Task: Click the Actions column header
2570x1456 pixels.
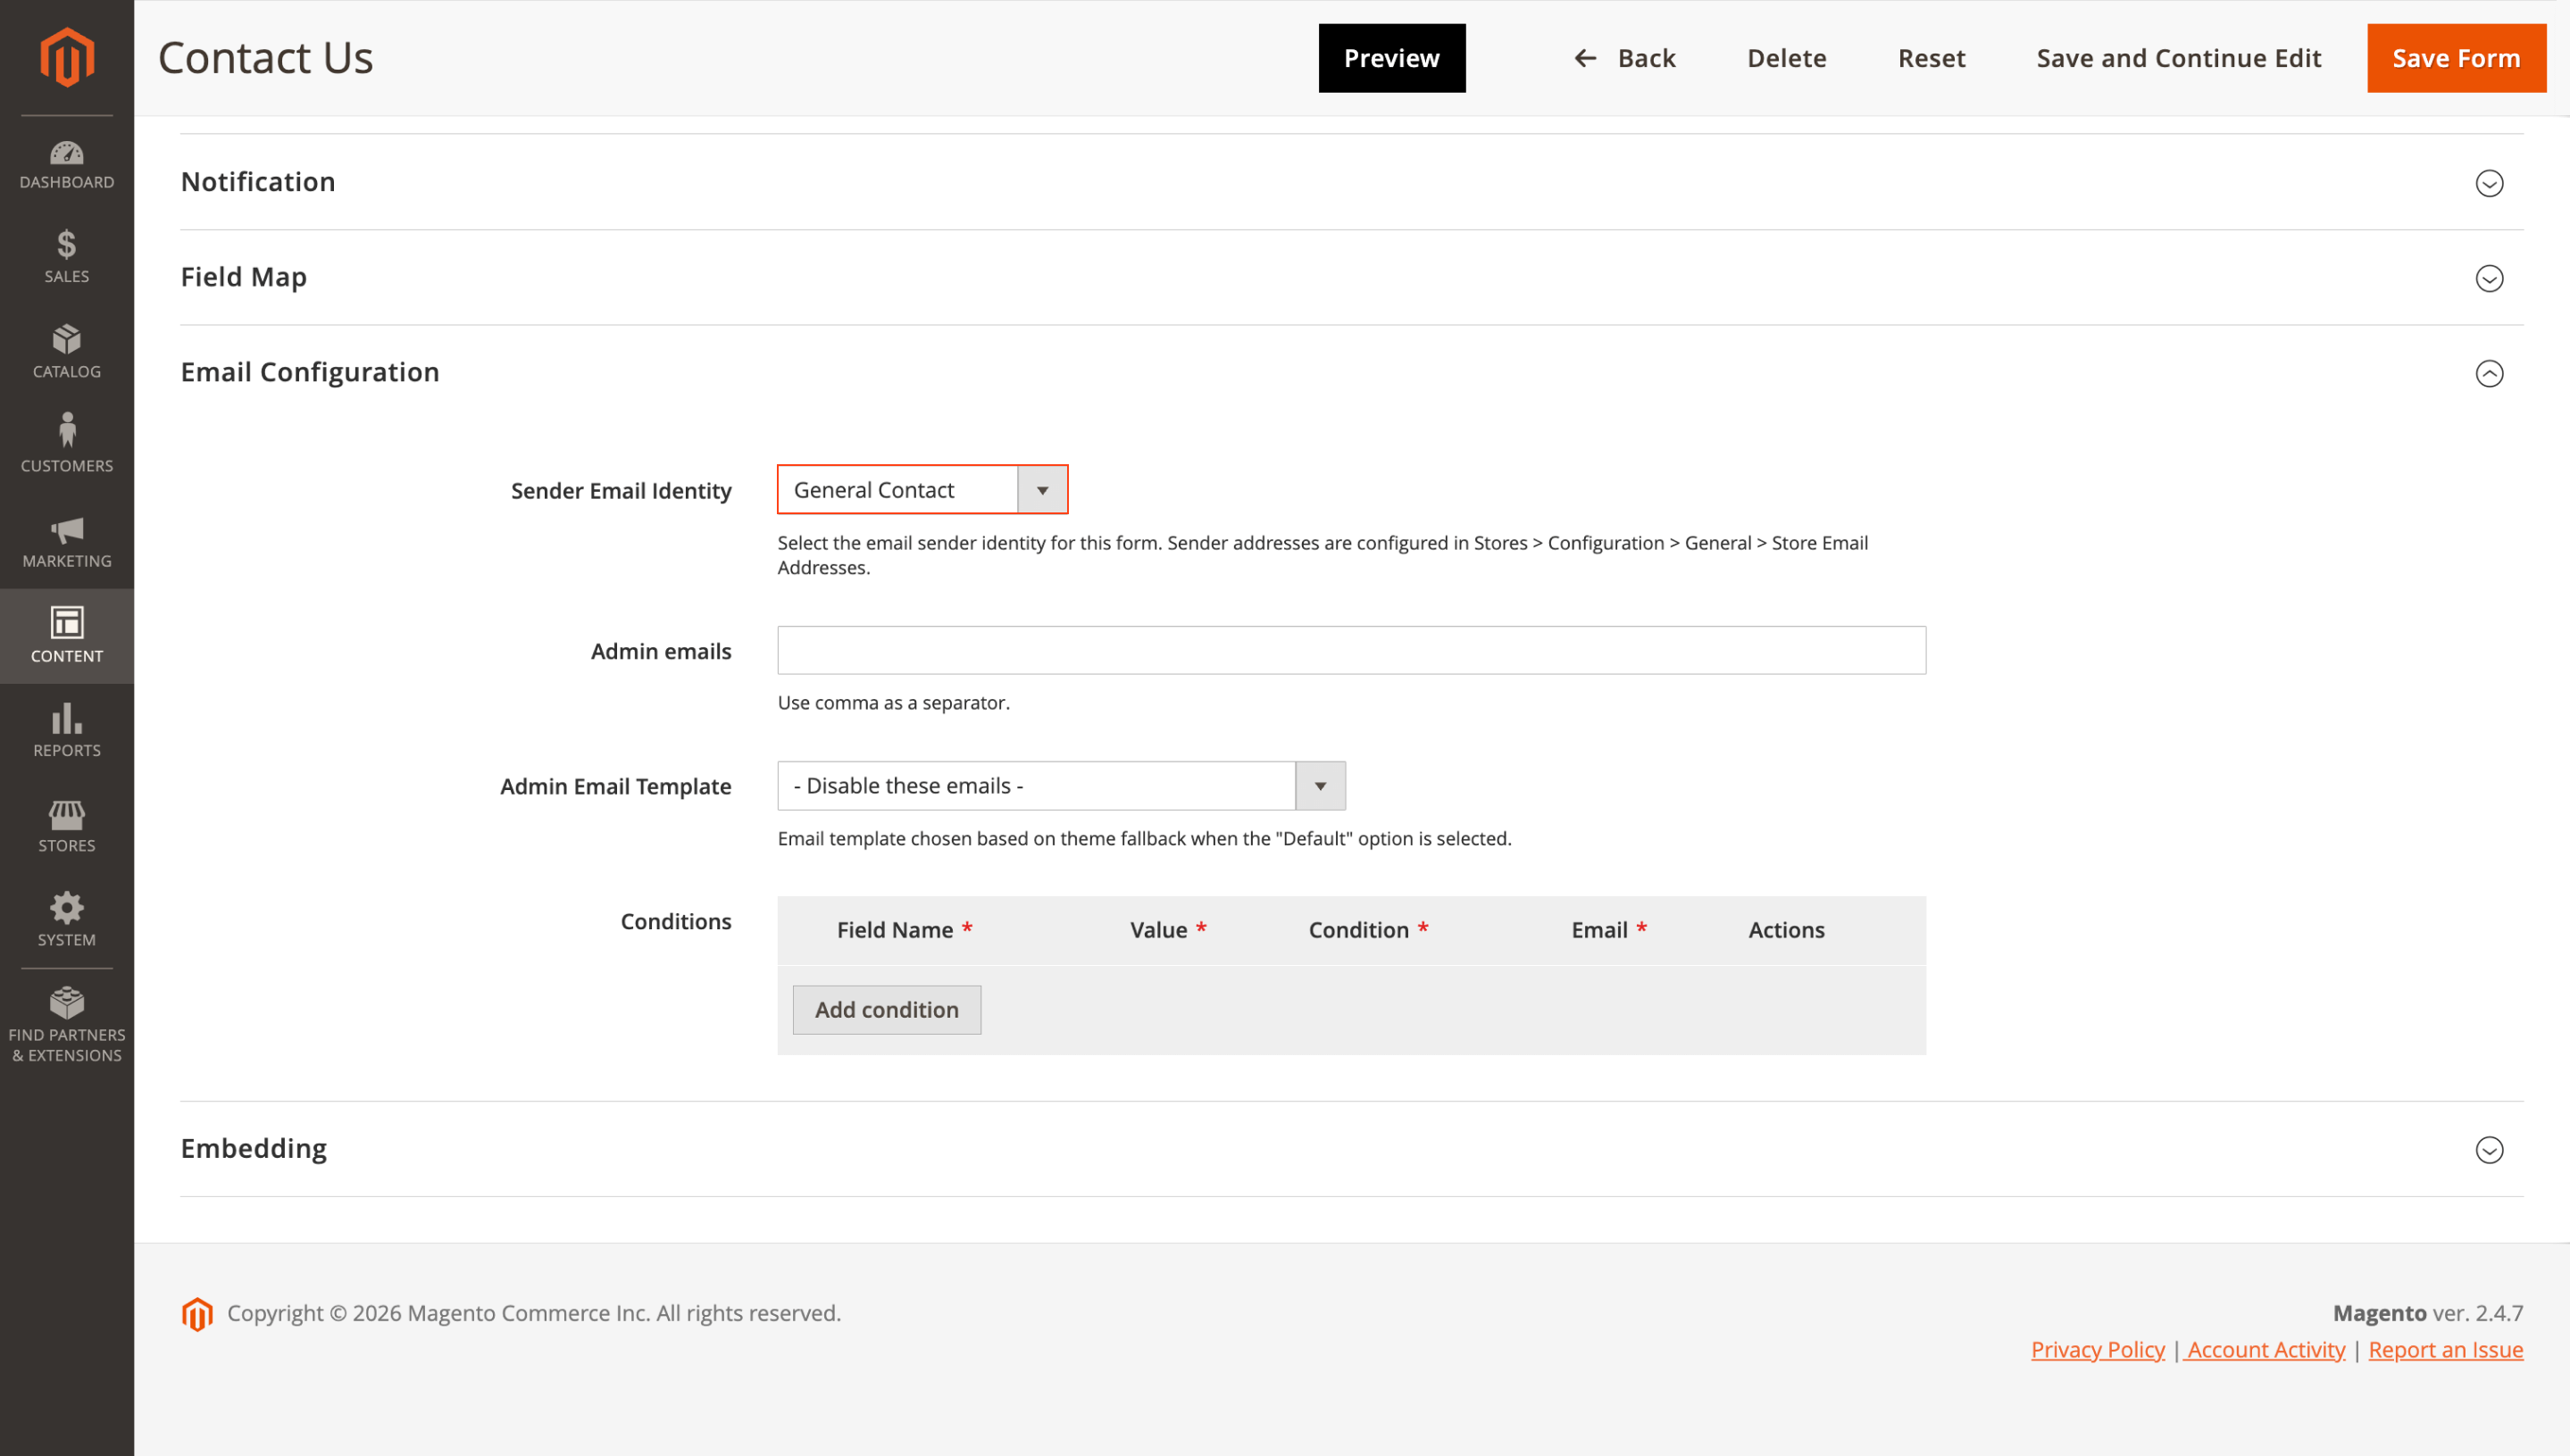Action: (1786, 930)
